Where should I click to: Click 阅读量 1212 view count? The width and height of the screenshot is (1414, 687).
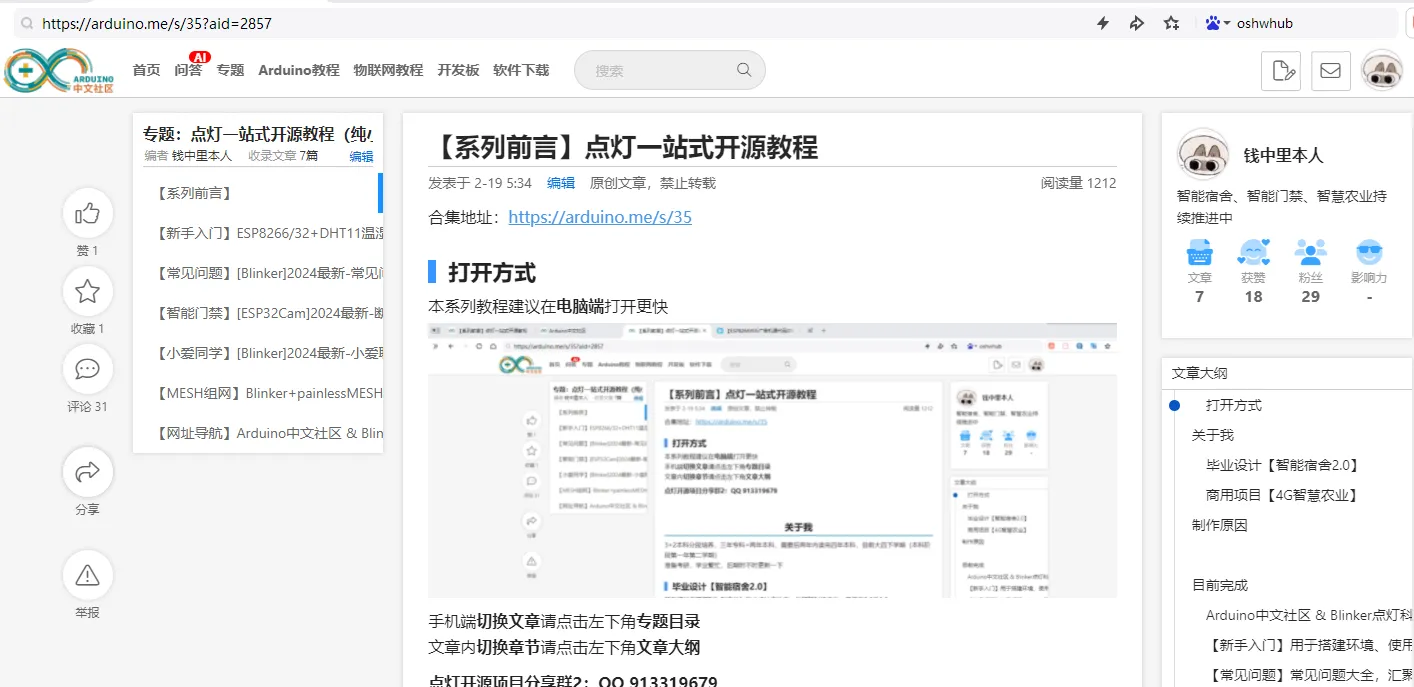click(x=1079, y=183)
